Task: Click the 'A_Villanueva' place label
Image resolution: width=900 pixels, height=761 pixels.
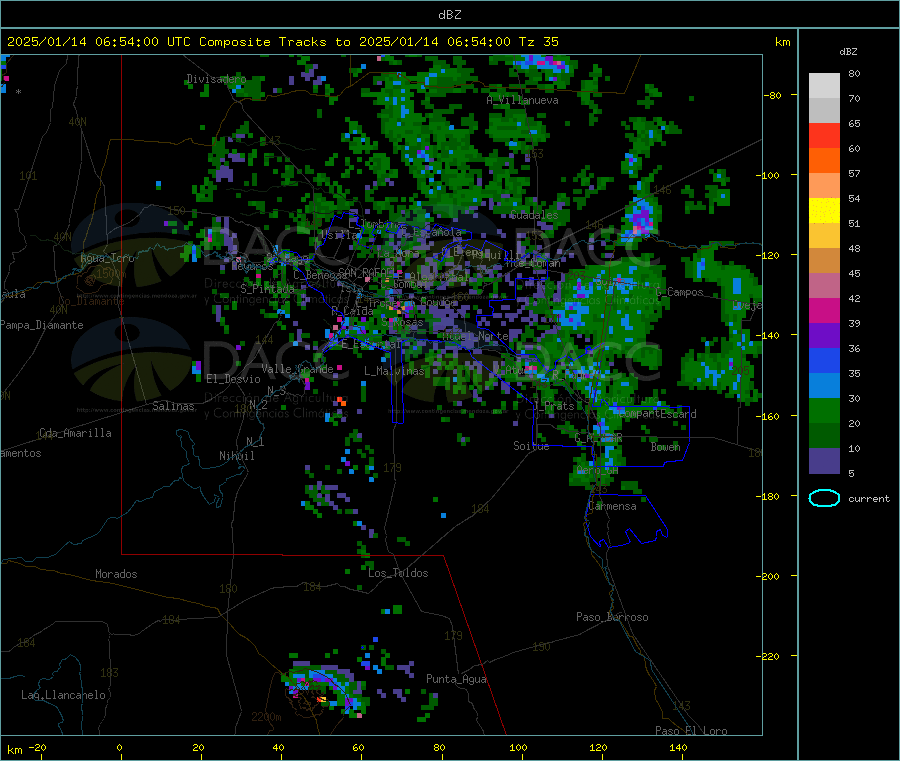Action: (x=522, y=100)
